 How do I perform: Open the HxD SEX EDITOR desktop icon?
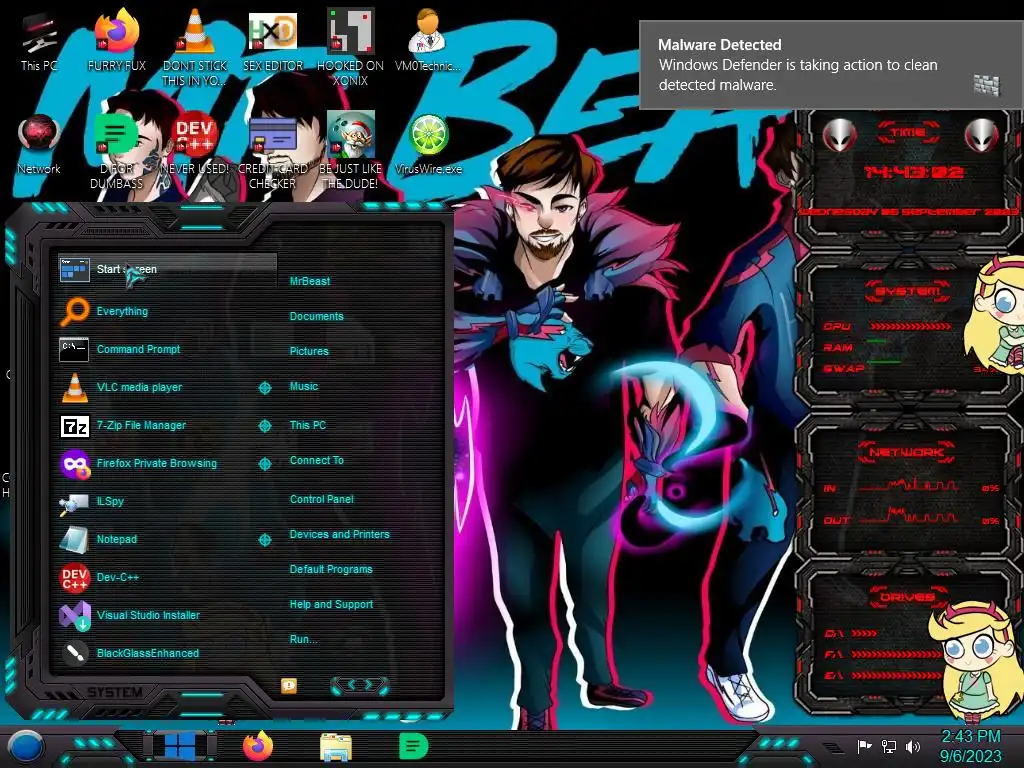(273, 42)
